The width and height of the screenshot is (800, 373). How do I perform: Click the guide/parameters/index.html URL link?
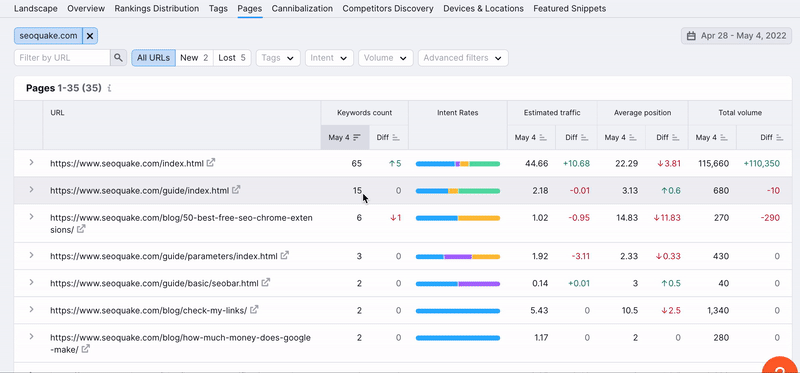click(163, 256)
